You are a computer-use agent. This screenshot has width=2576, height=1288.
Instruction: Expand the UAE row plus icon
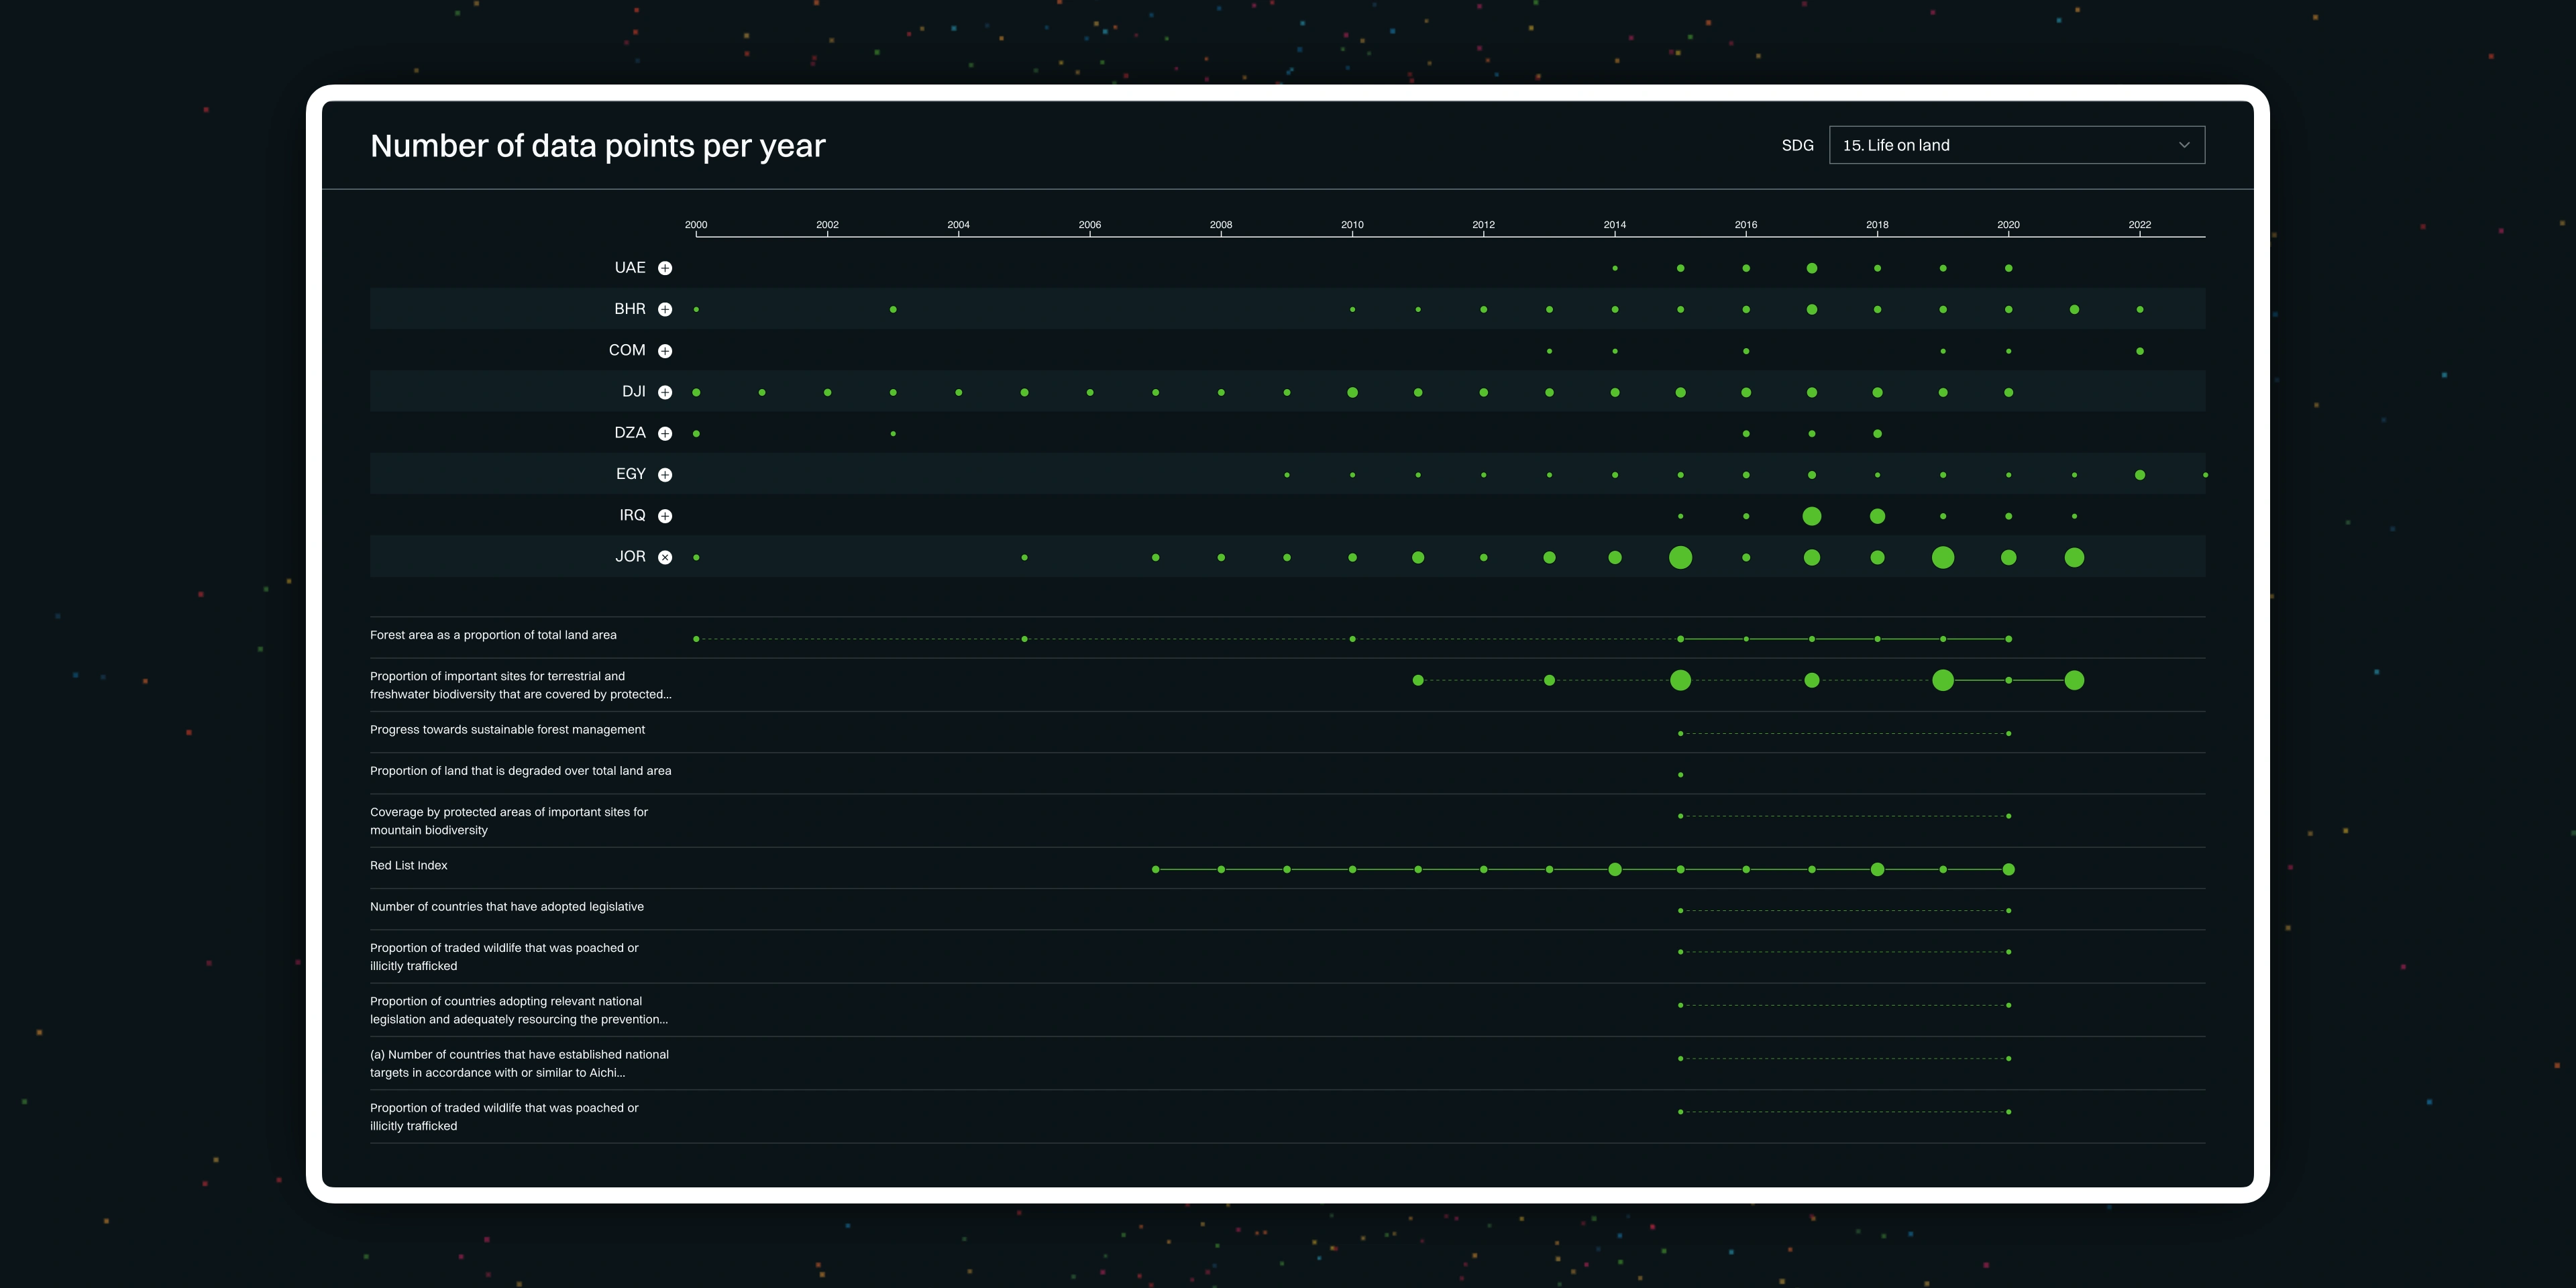(x=665, y=268)
